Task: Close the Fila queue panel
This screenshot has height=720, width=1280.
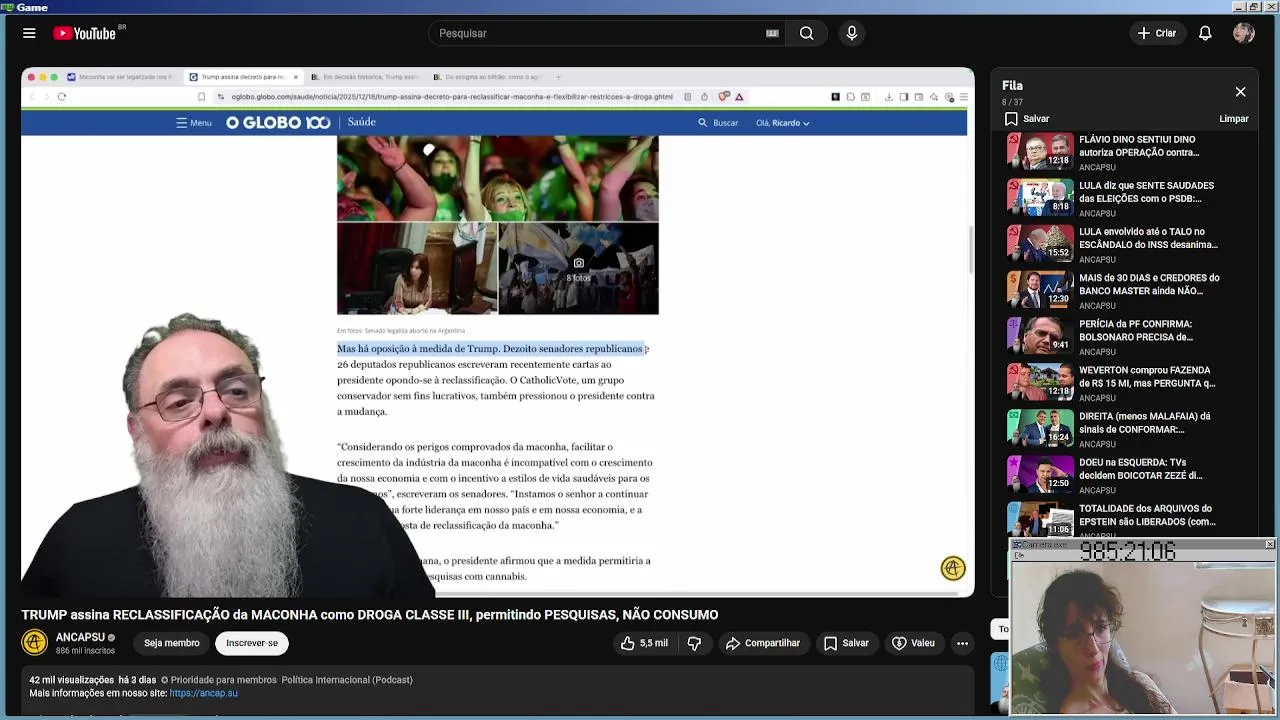Action: pyautogui.click(x=1240, y=92)
